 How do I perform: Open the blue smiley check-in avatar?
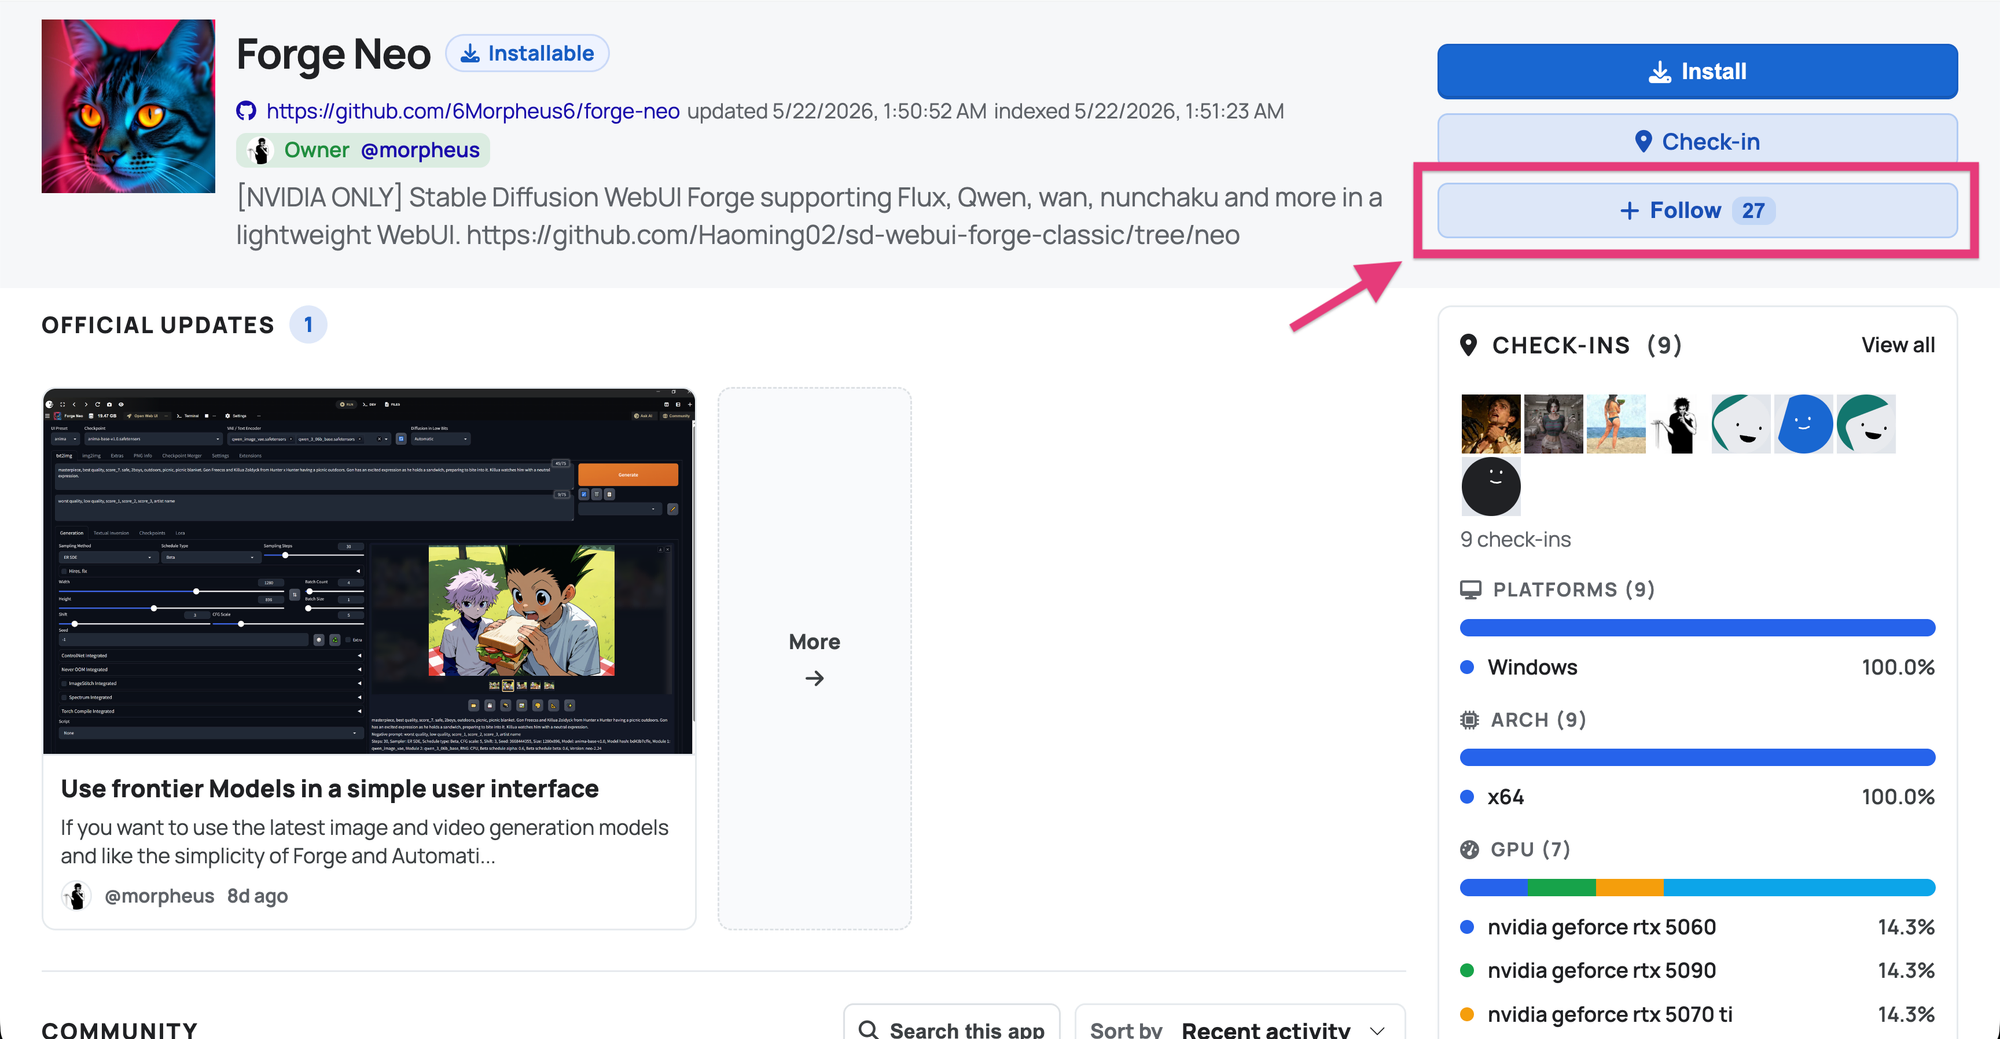(1804, 424)
